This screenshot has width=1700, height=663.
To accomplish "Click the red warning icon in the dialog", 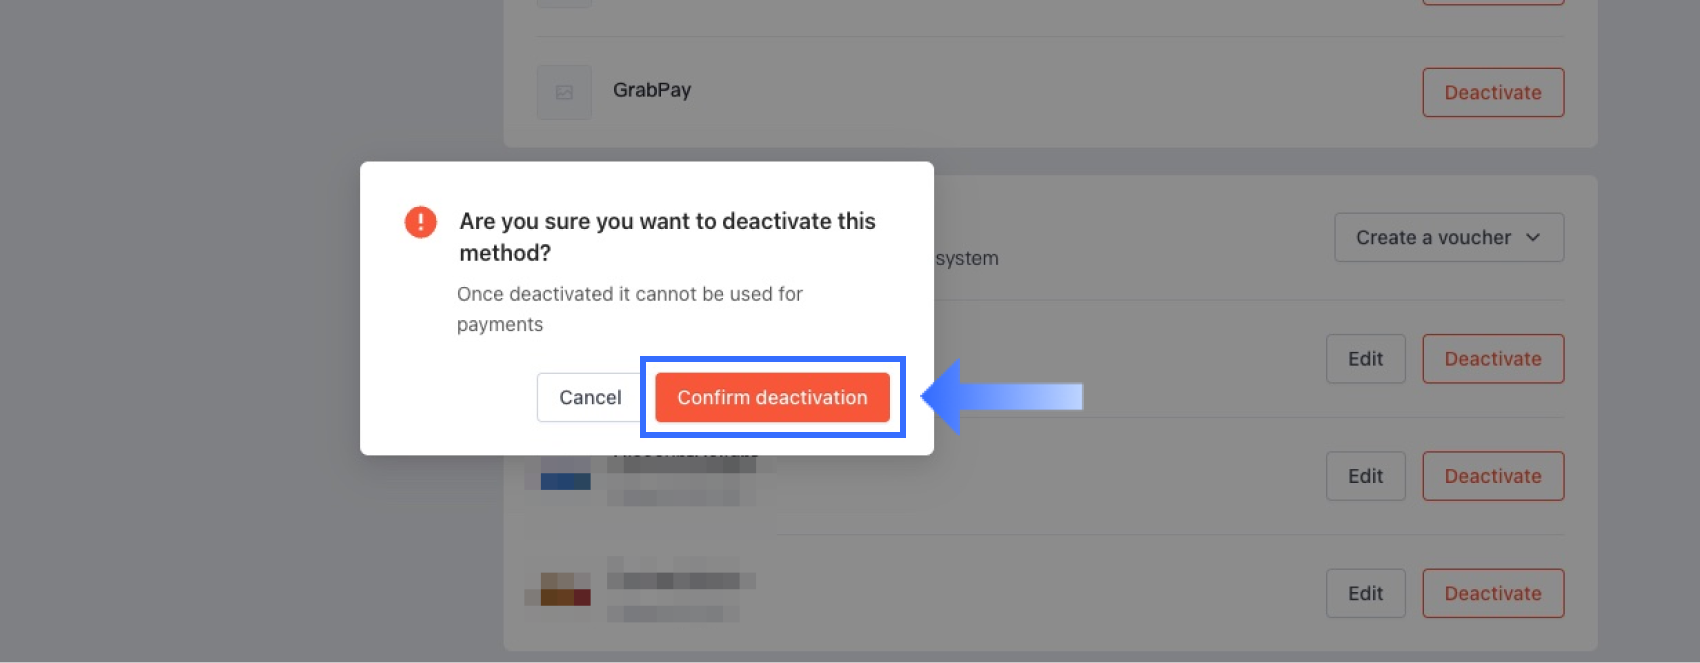I will pyautogui.click(x=420, y=221).
